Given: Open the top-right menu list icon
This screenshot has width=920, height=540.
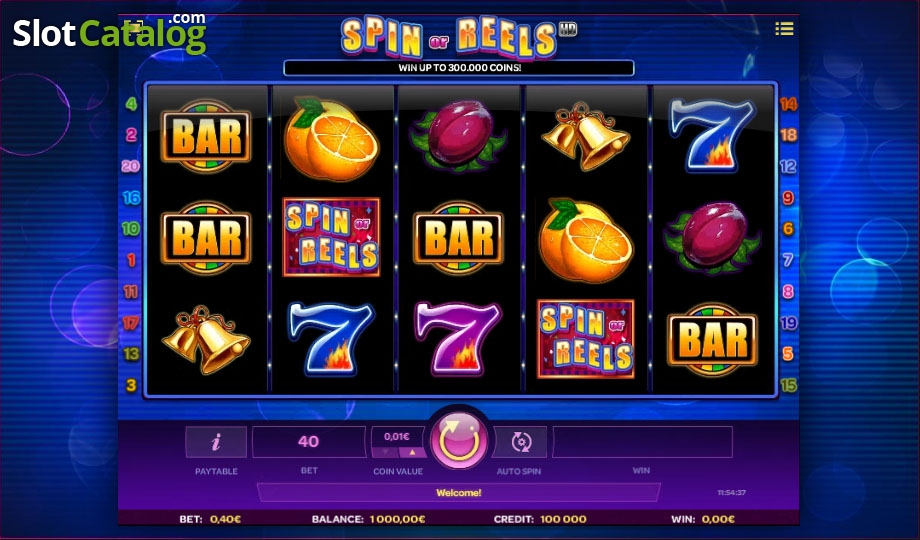Looking at the screenshot, I should pyautogui.click(x=784, y=28).
